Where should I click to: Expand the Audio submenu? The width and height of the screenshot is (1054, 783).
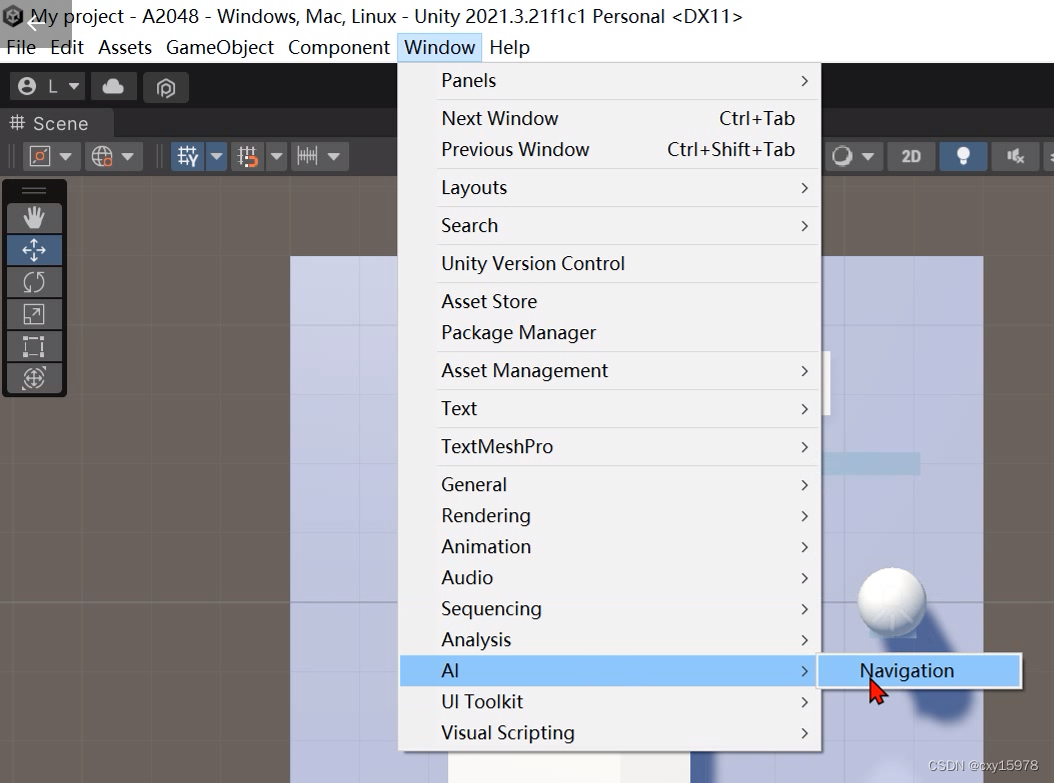(610, 577)
